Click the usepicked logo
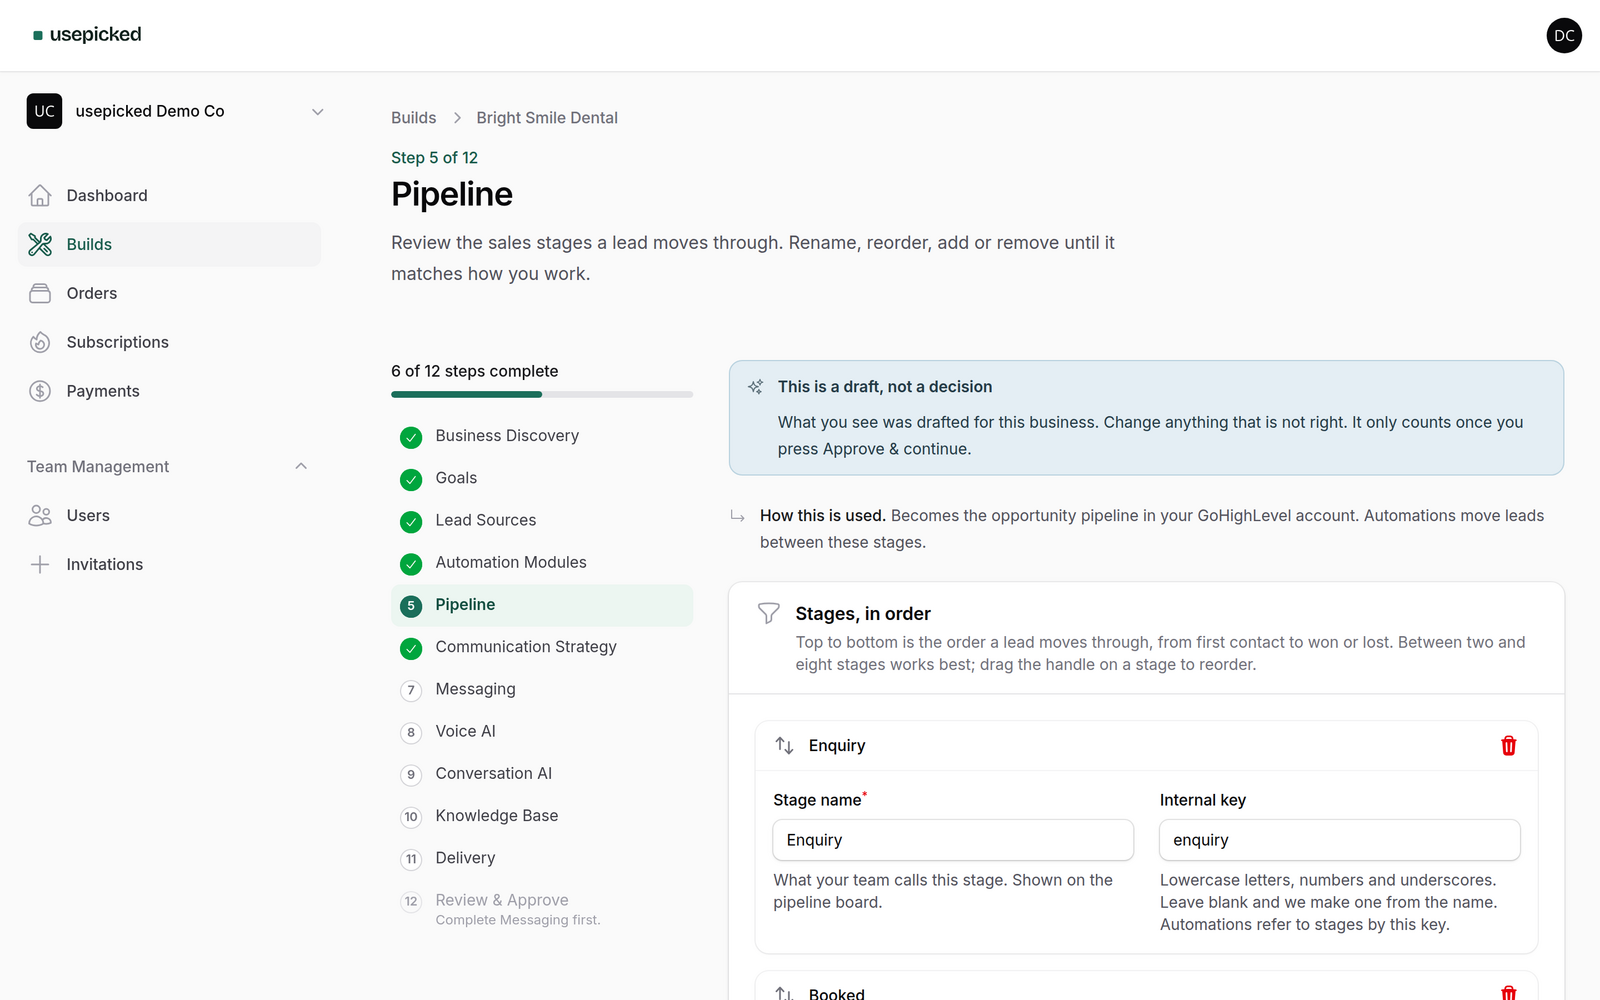This screenshot has height=1000, width=1600. click(87, 34)
